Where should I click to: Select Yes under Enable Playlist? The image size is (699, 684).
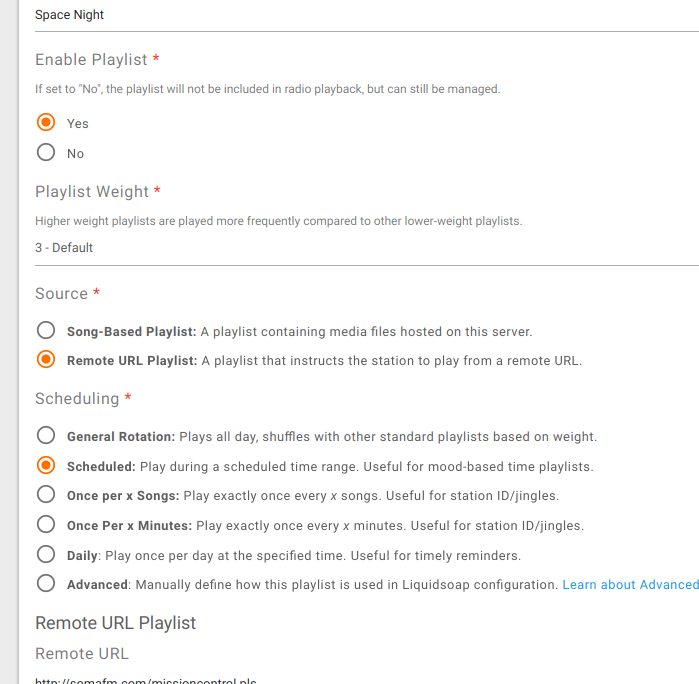[x=46, y=123]
